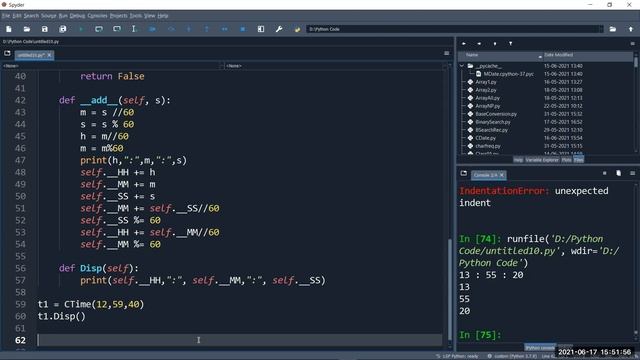This screenshot has height=360, width=640.
Task: Open the View menu
Action: pos(150,16)
